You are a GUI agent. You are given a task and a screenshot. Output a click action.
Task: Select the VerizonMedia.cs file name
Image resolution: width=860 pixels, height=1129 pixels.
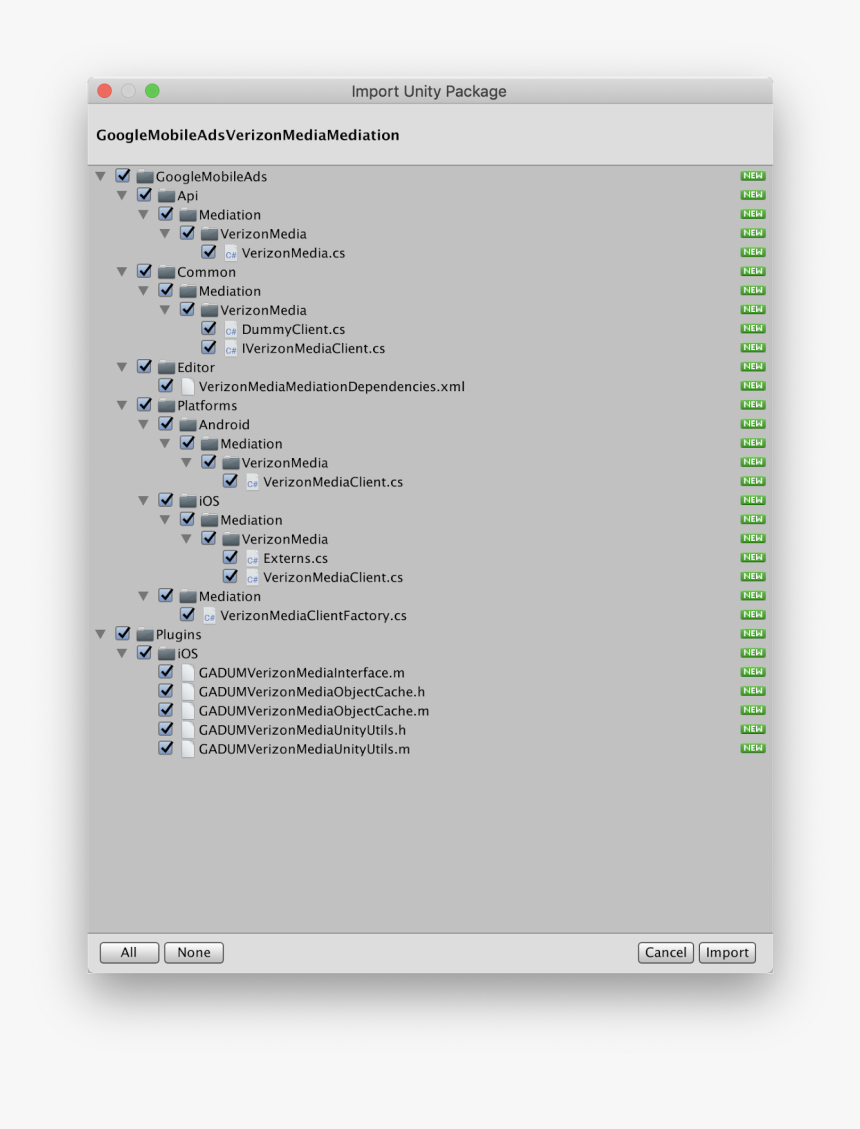click(293, 253)
